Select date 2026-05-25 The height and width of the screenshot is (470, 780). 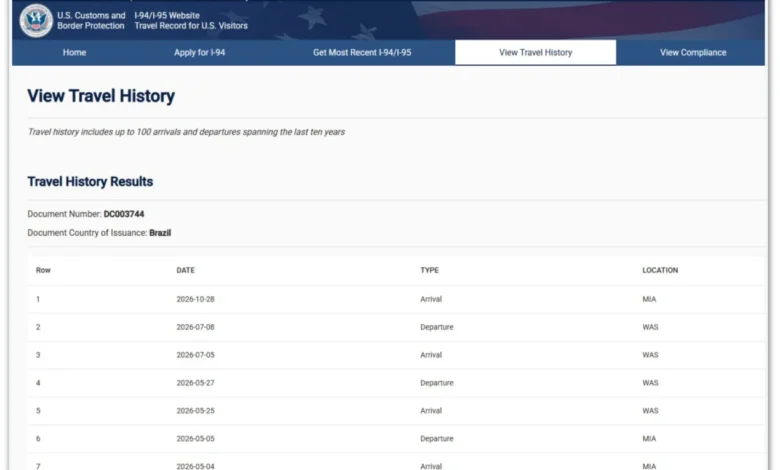click(195, 410)
